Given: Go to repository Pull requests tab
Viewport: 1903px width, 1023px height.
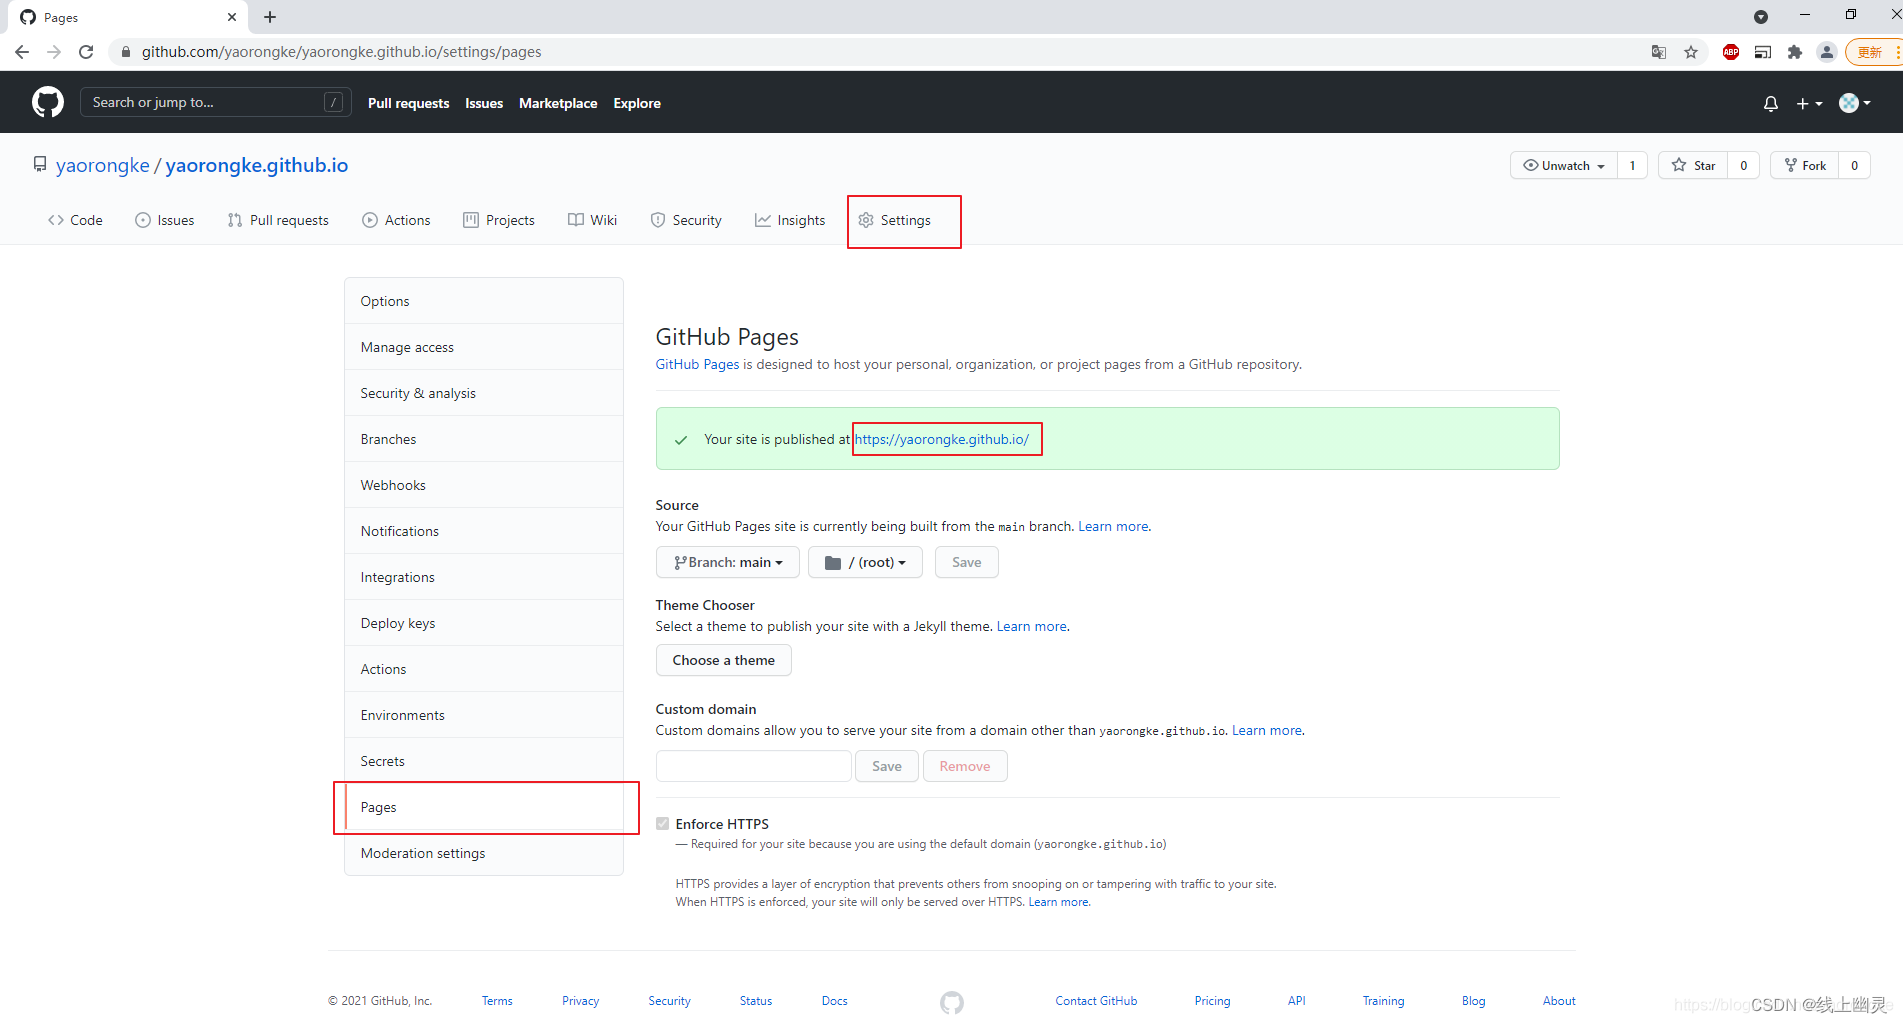Looking at the screenshot, I should coord(278,220).
